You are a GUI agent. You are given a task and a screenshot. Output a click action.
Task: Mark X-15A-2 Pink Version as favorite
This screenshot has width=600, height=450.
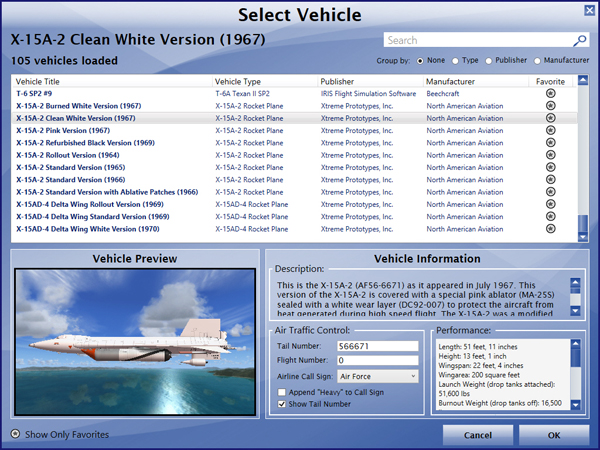[x=551, y=130]
